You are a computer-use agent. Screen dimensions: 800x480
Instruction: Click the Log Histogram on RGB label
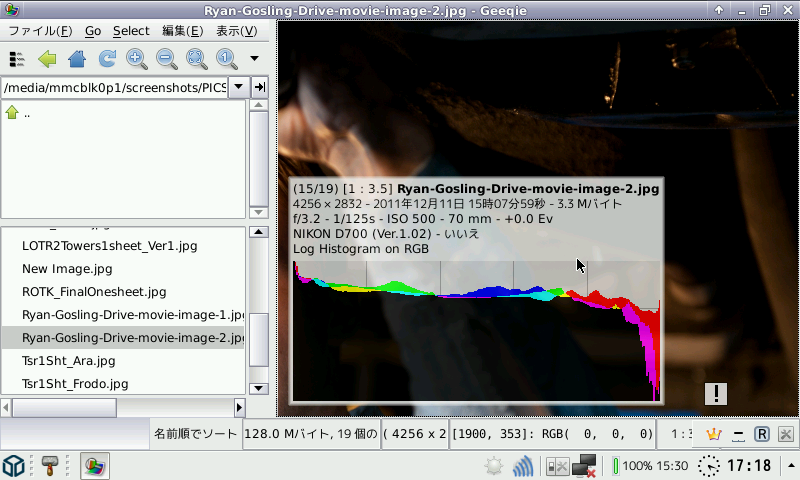[x=361, y=249]
